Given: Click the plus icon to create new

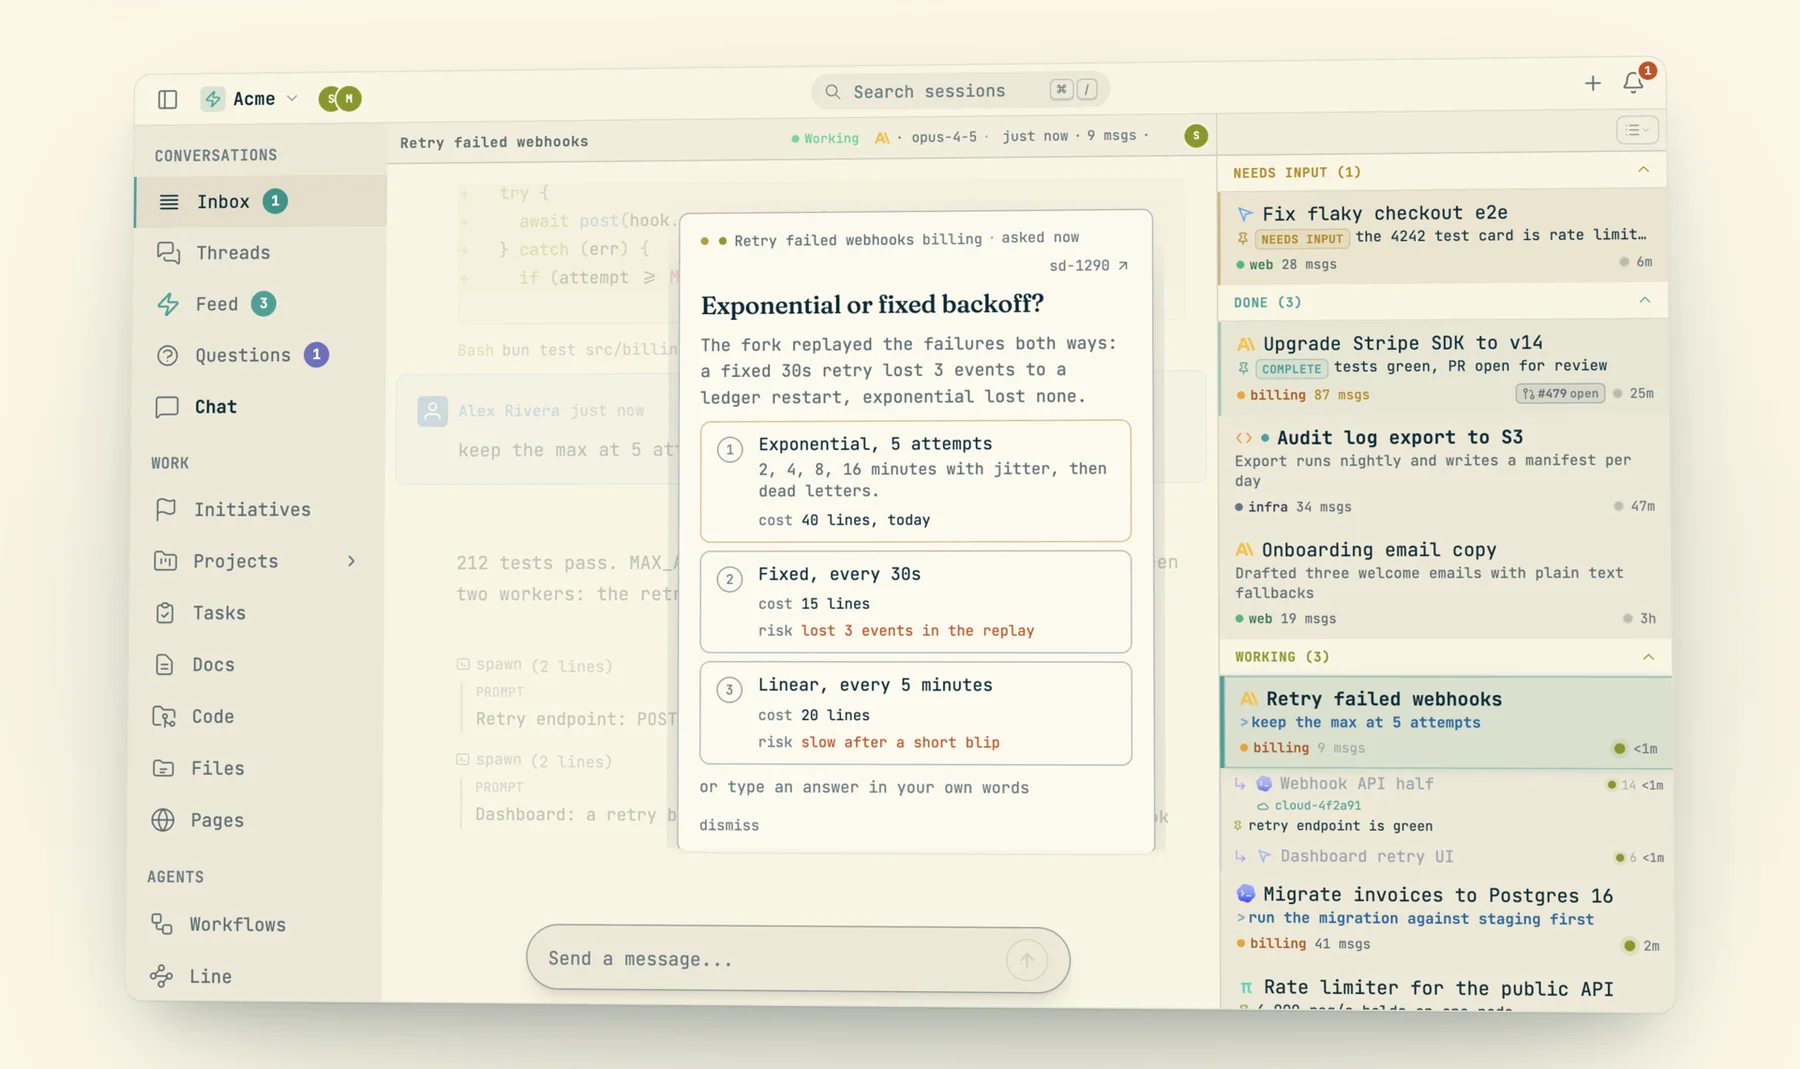Looking at the screenshot, I should pyautogui.click(x=1592, y=83).
